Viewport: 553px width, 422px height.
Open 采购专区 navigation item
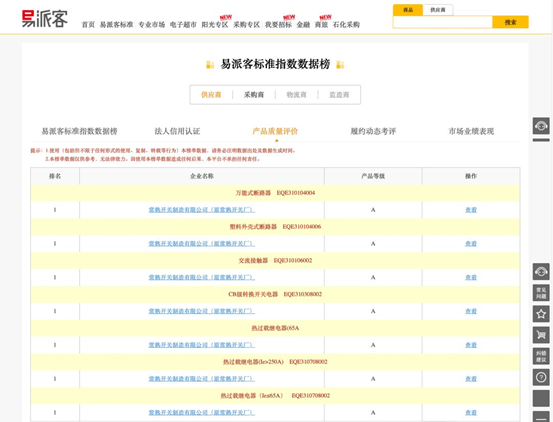(x=247, y=25)
